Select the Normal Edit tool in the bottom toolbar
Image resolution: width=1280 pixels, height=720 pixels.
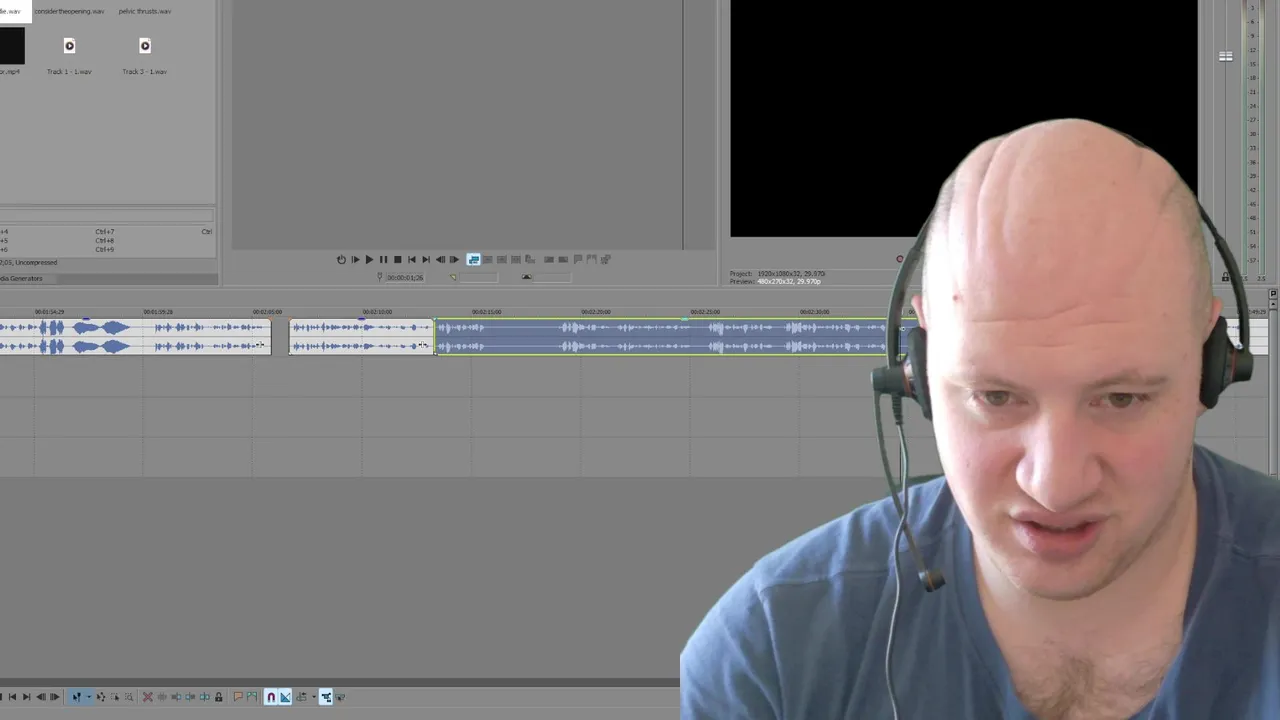coord(76,697)
